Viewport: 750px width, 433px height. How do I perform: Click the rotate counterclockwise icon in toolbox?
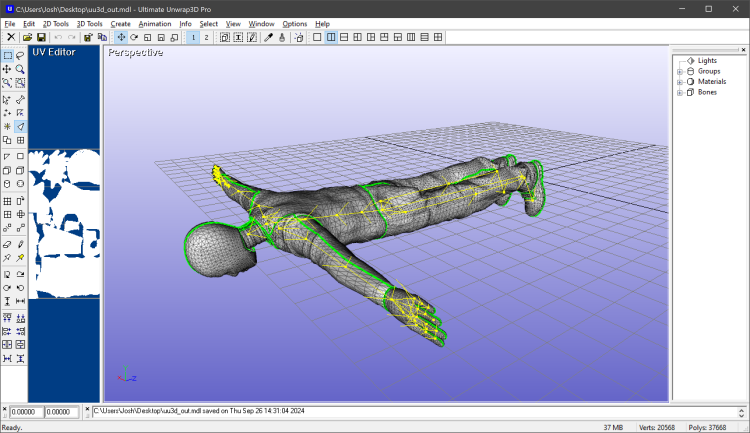(20, 288)
